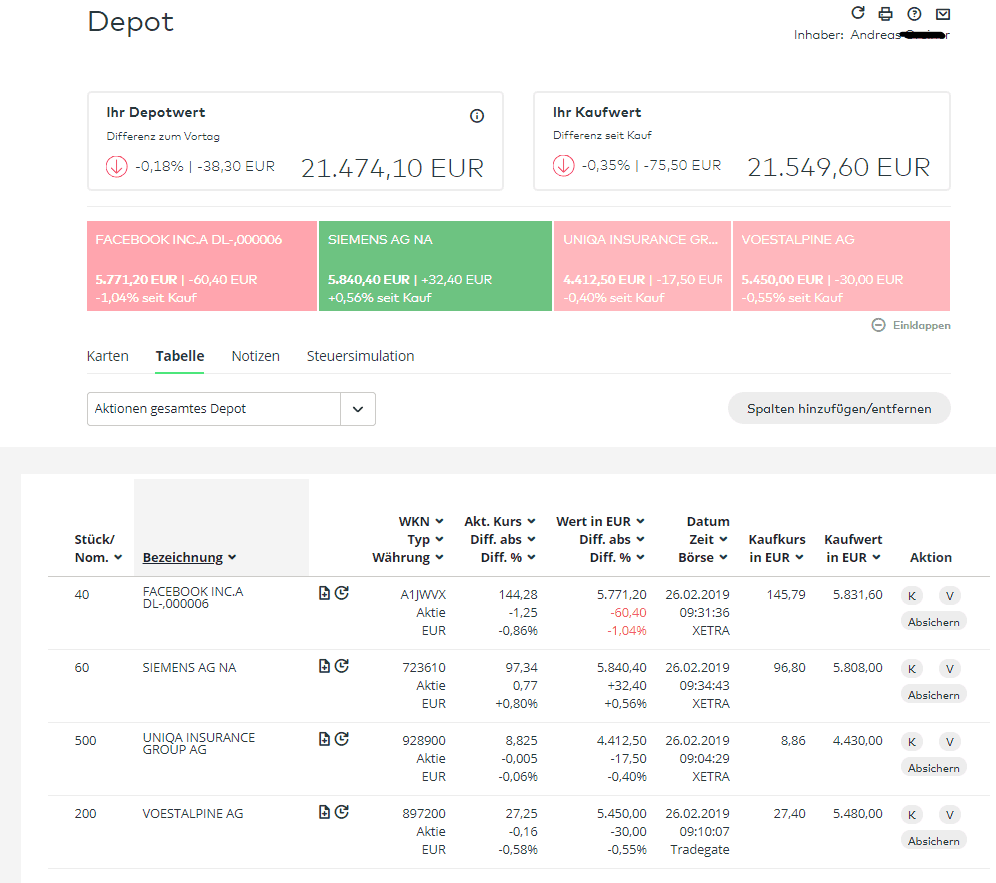Screen dimensions: 996x883
Task: Open the Notizen tab
Action: pyautogui.click(x=255, y=356)
